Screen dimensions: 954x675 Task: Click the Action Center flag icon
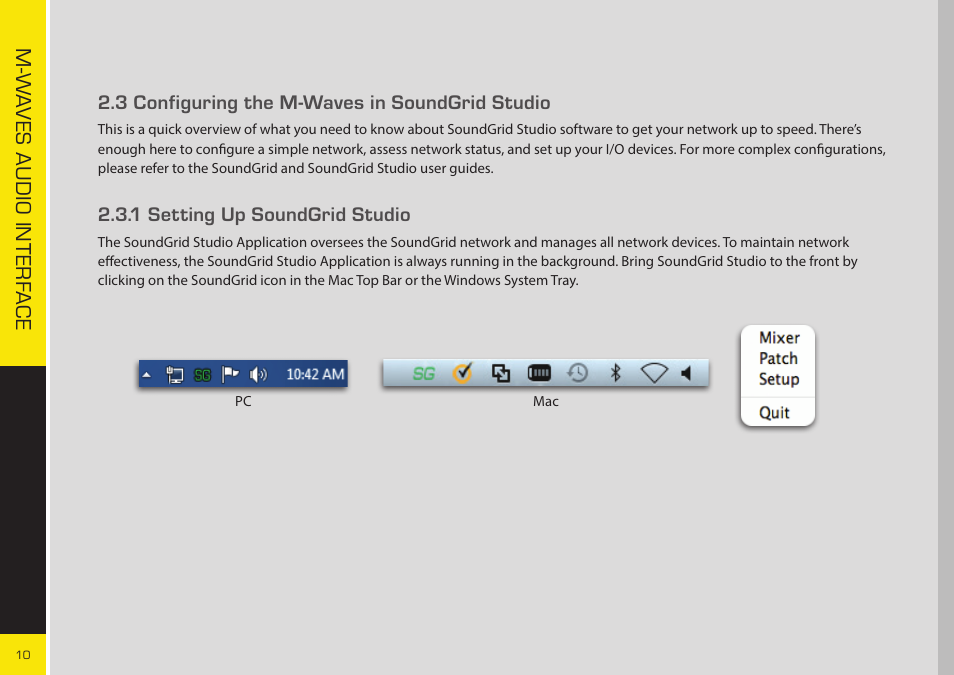(230, 374)
